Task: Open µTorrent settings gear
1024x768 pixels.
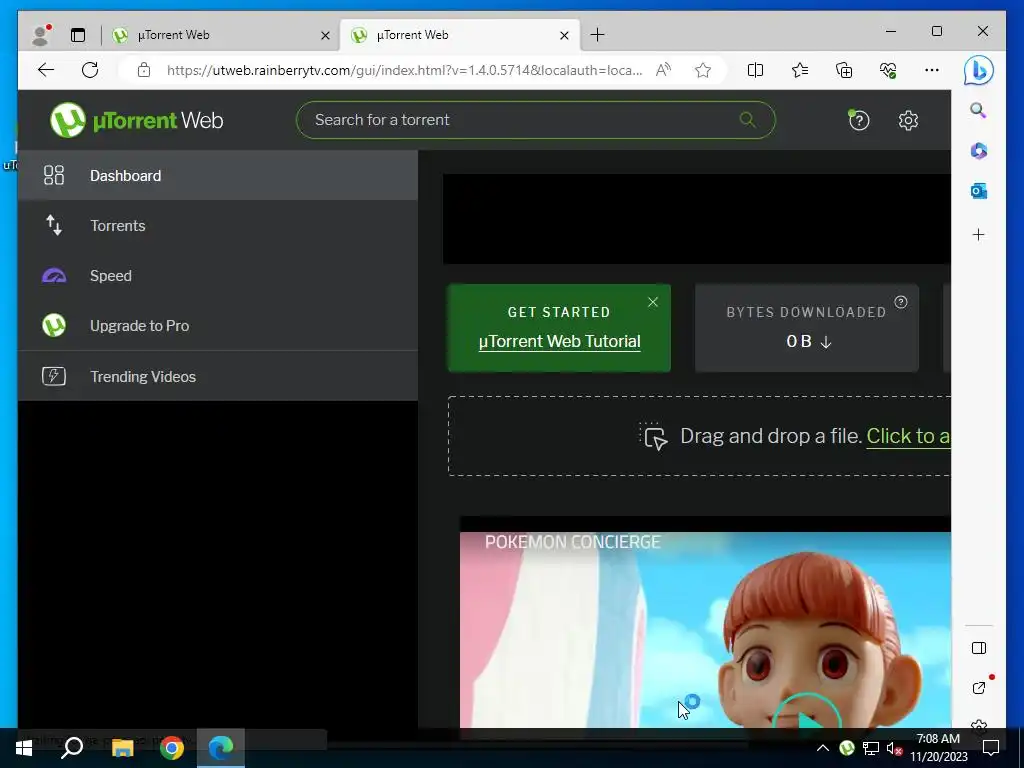Action: 908,120
